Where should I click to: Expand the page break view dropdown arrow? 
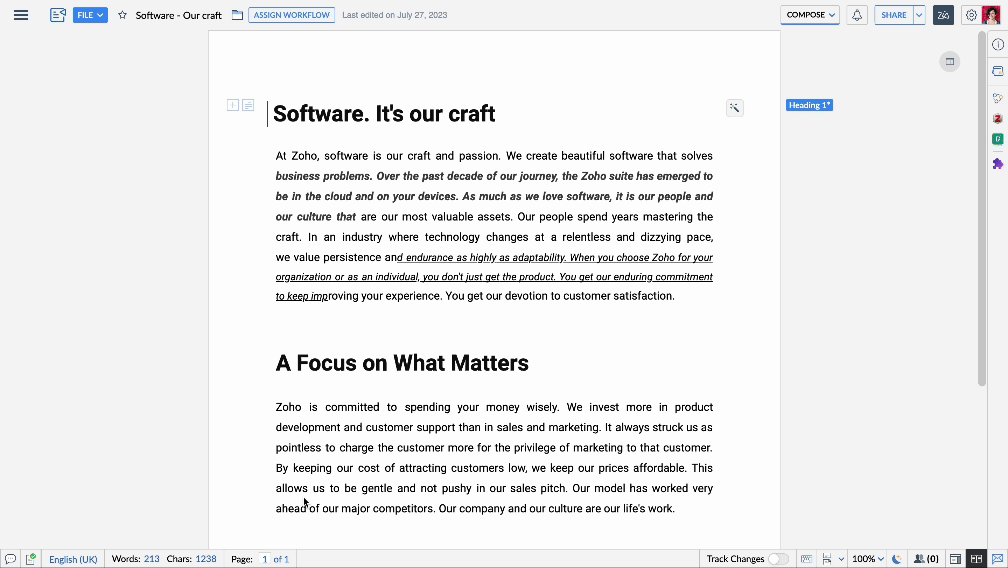click(841, 559)
